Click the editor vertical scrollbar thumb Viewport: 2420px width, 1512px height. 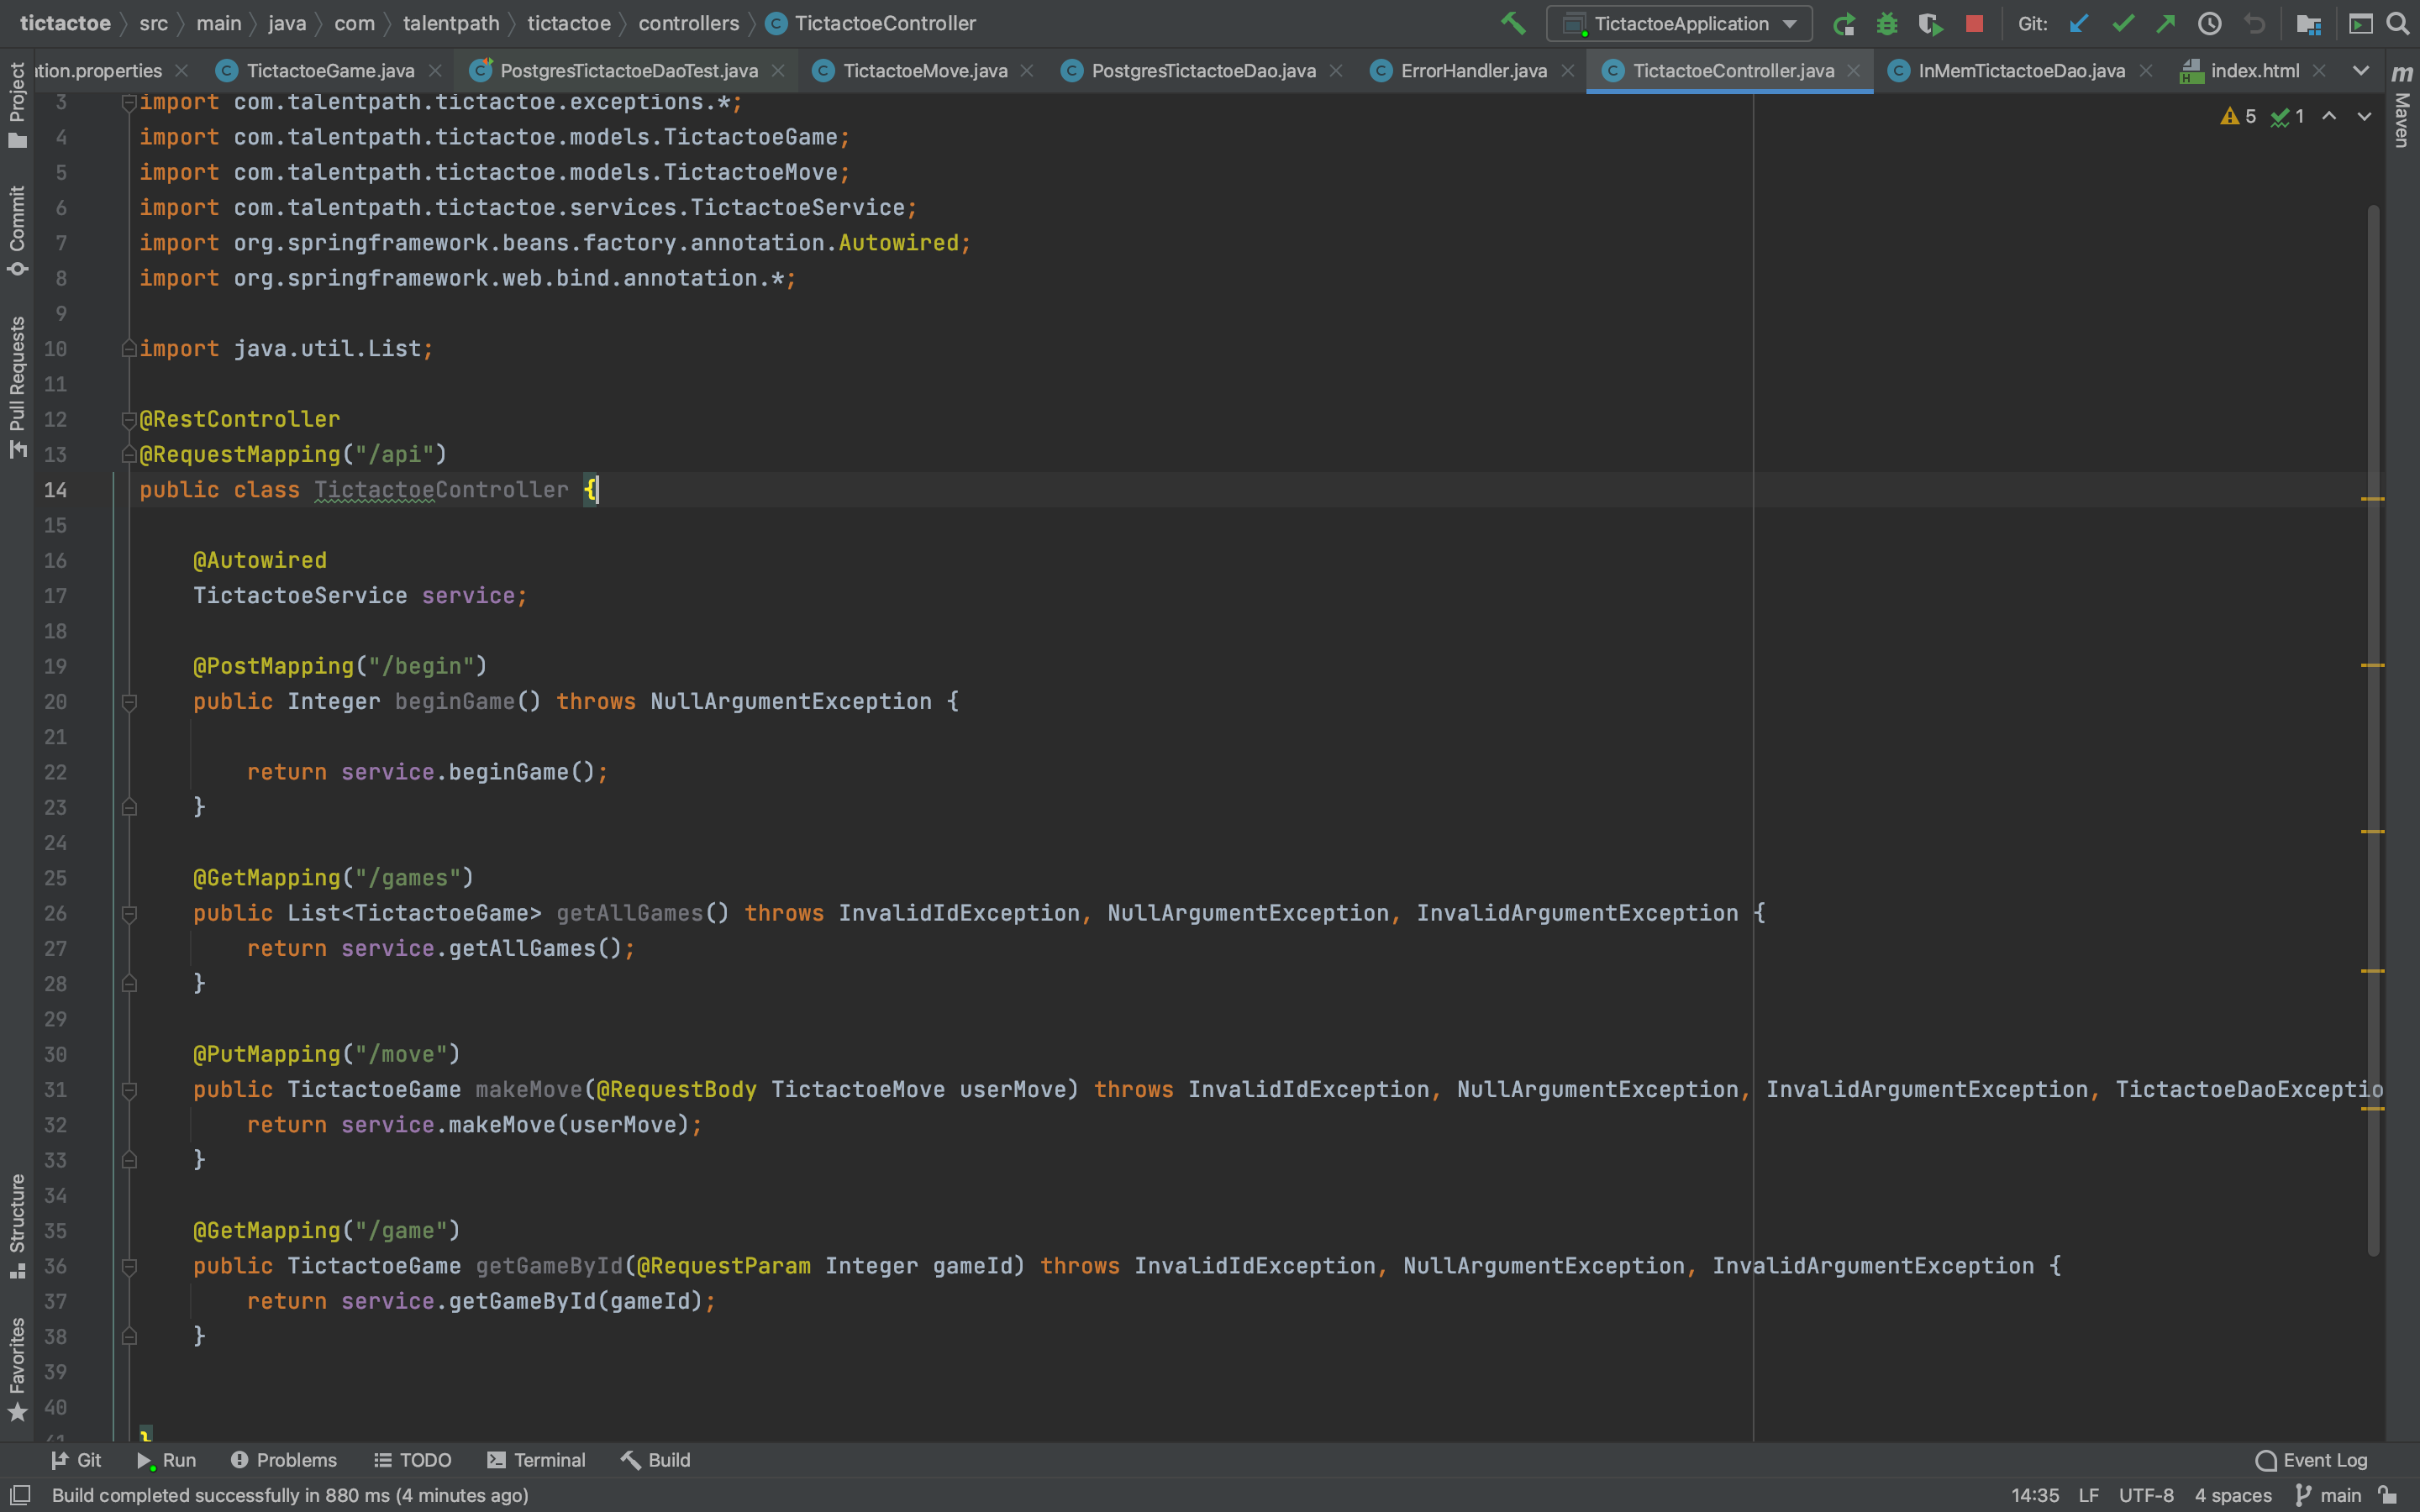(2373, 730)
